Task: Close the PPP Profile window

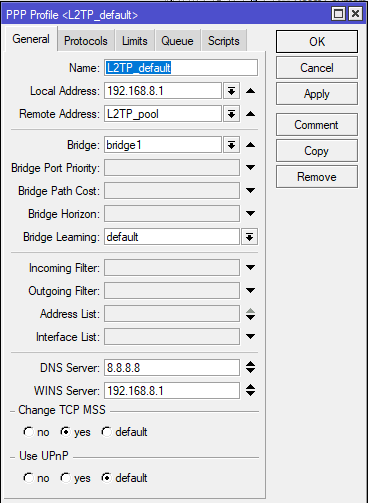Action: pyautogui.click(x=355, y=14)
